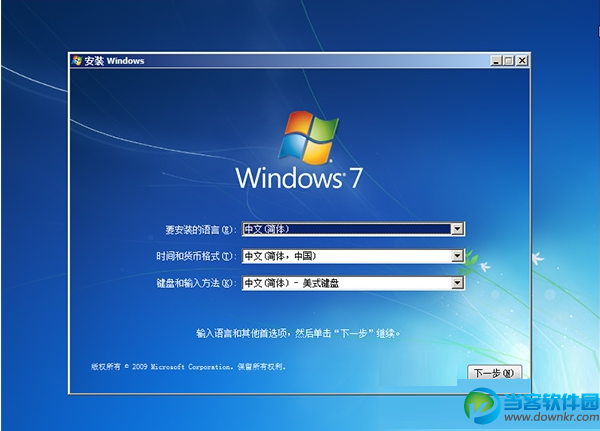
Task: Click the Windows 7 logo flag
Action: 308,137
